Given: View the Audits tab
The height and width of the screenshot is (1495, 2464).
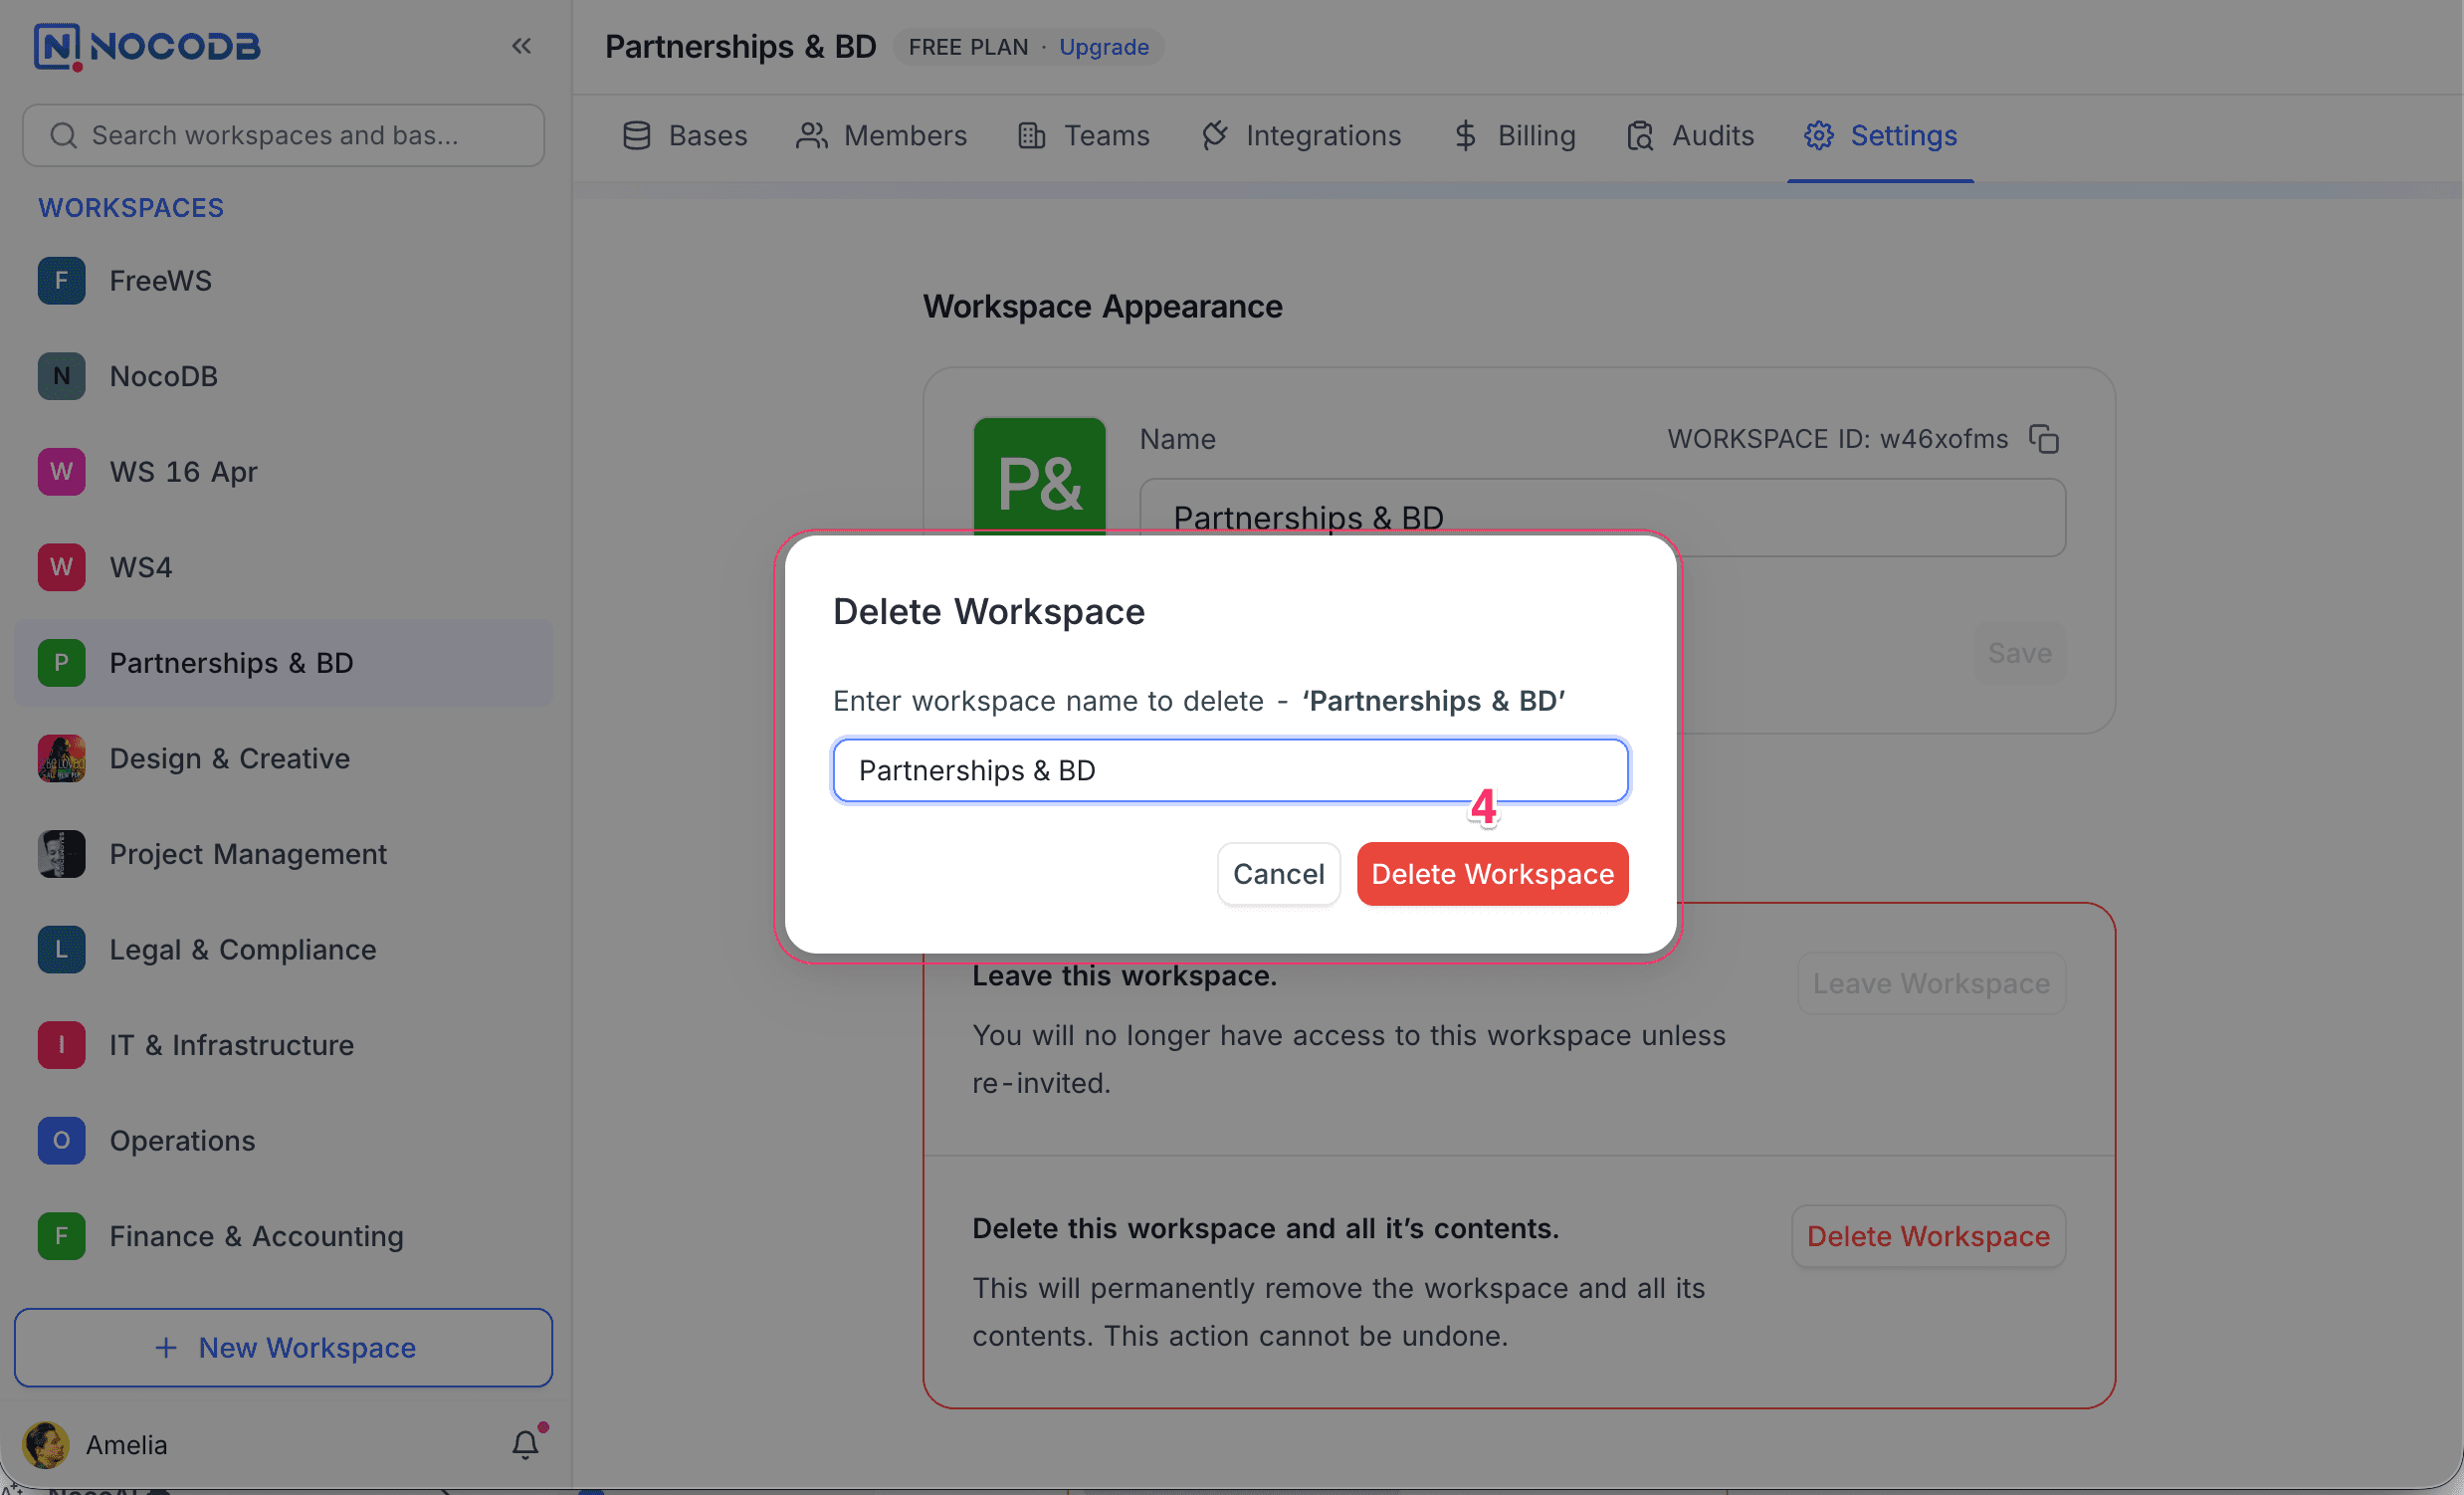Looking at the screenshot, I should pyautogui.click(x=1690, y=136).
